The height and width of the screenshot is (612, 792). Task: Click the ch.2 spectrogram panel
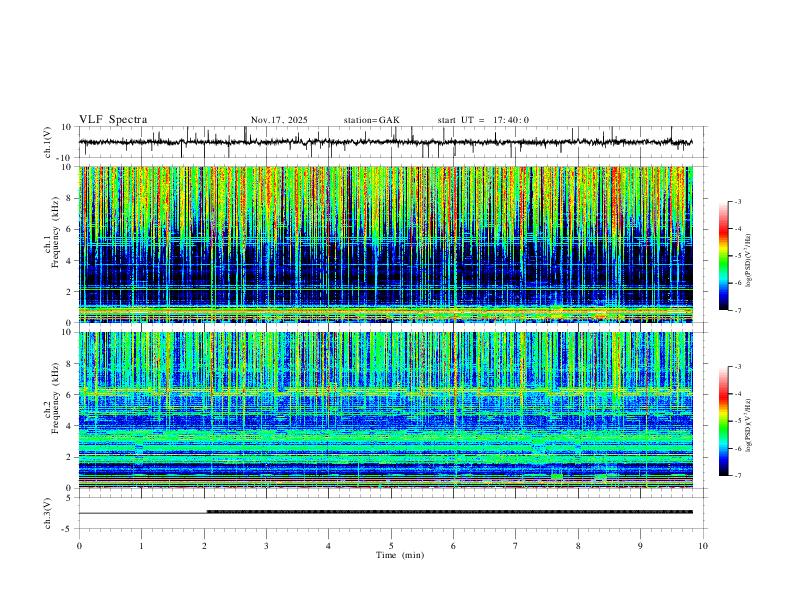[385, 410]
